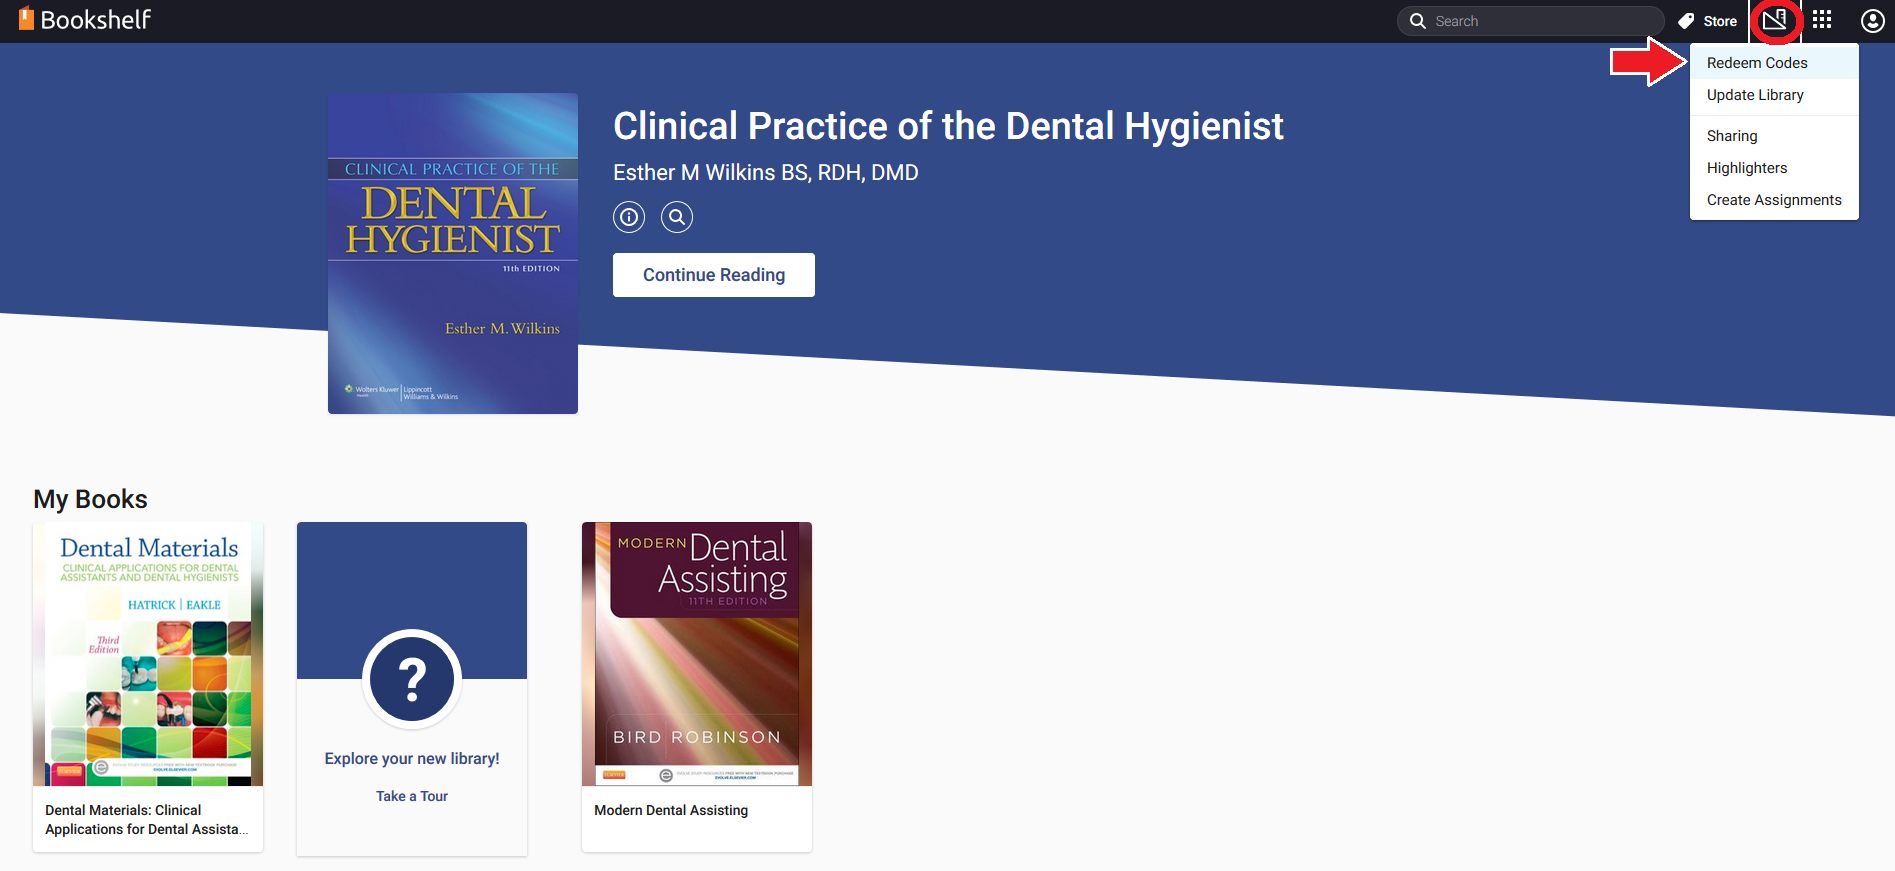Open Highlighters from the menu
1895x871 pixels.
[x=1774, y=168]
